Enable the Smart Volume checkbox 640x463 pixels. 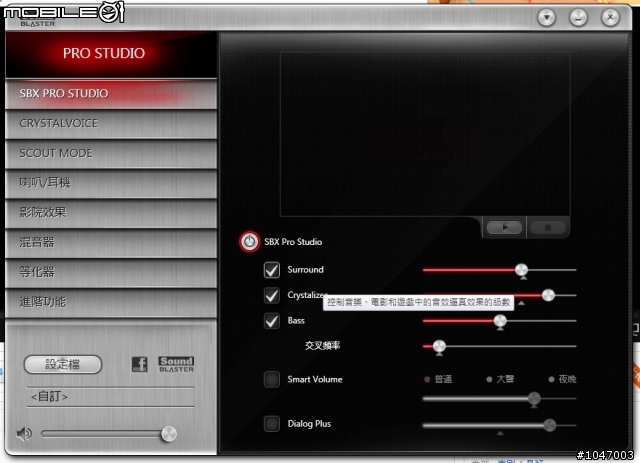point(272,379)
